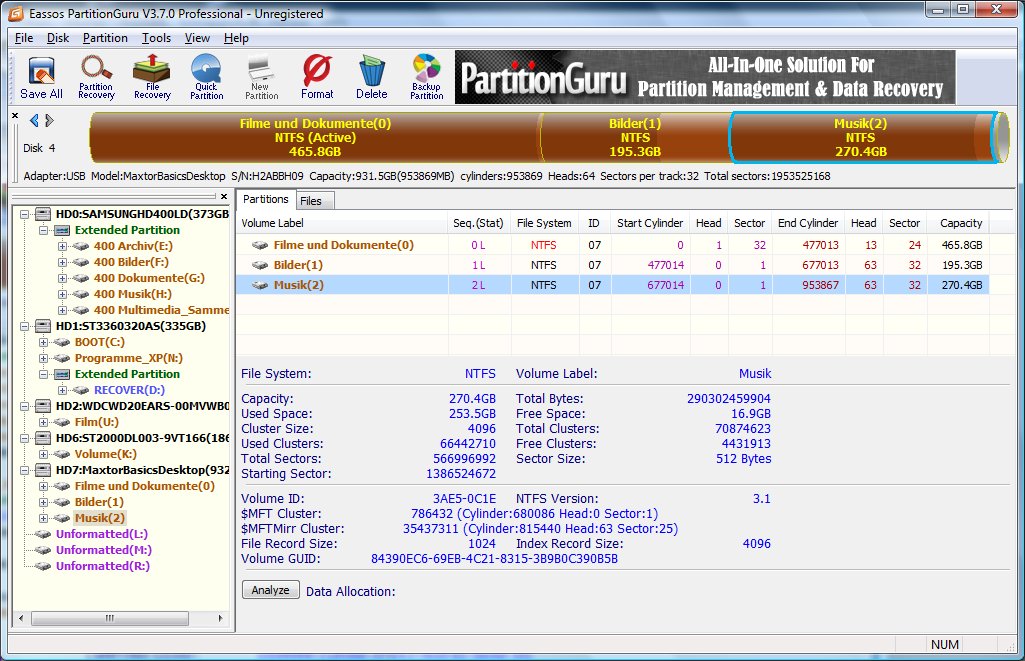This screenshot has height=661, width=1025.
Task: Open the View menu
Action: 197,38
